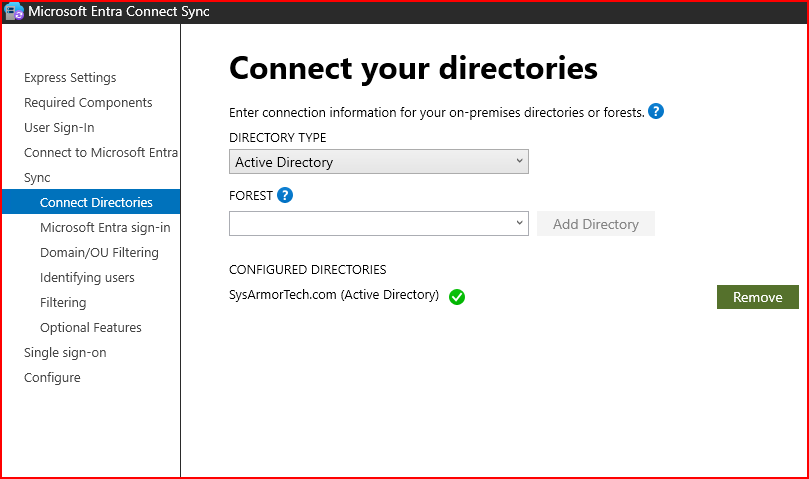Remove the SysArmorTech.com directory

tap(757, 297)
